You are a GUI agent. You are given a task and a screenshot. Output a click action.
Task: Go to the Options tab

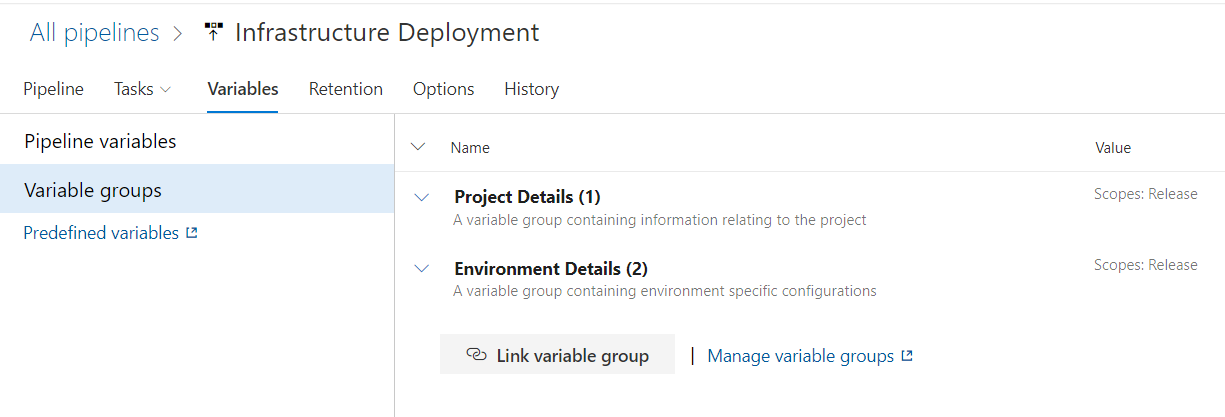coord(443,89)
